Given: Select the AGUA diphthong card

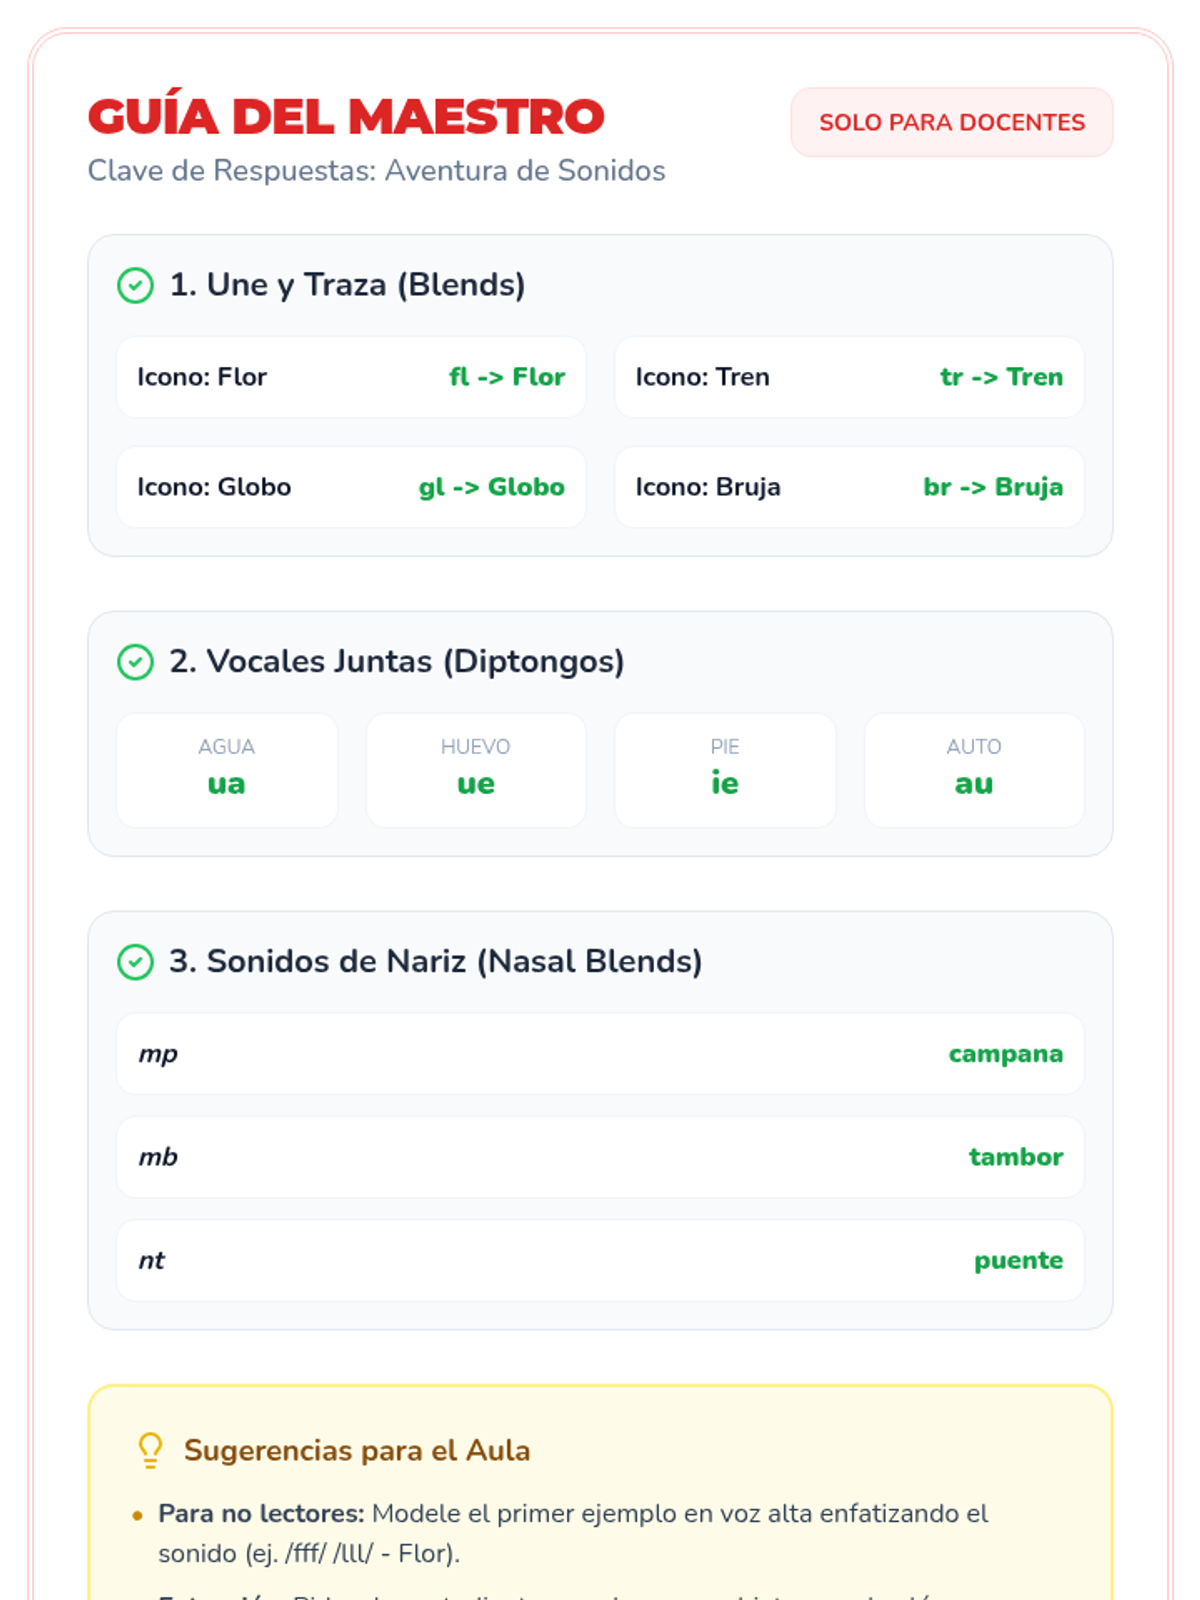Looking at the screenshot, I should (x=227, y=770).
